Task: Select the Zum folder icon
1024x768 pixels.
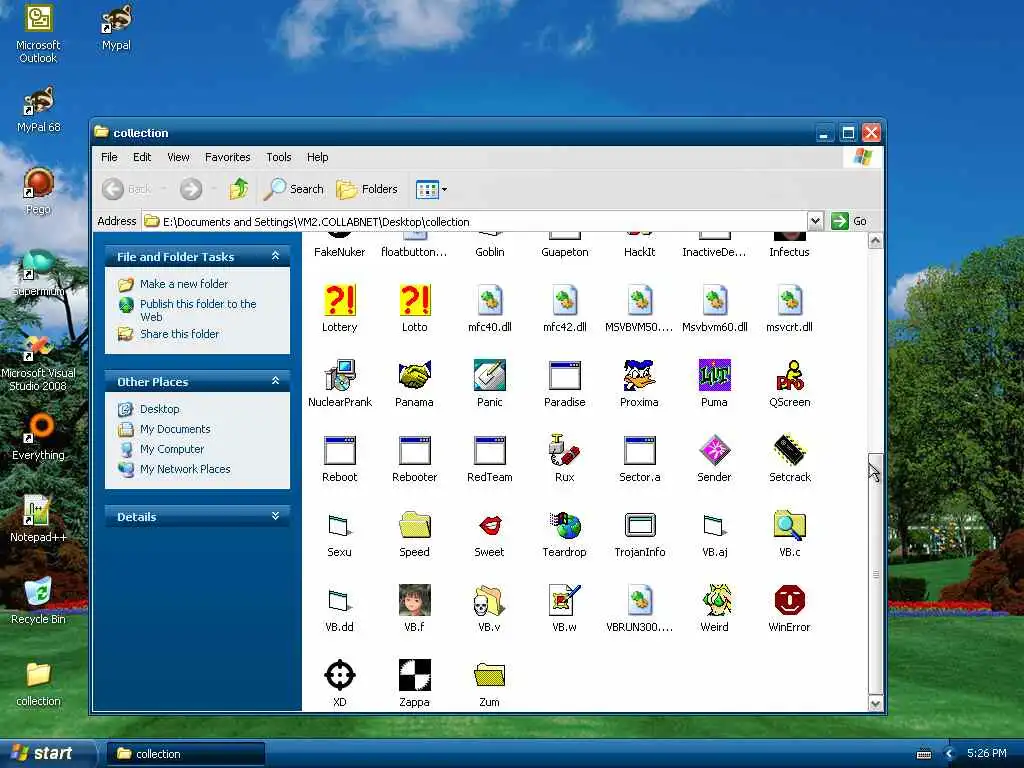Action: (x=490, y=675)
